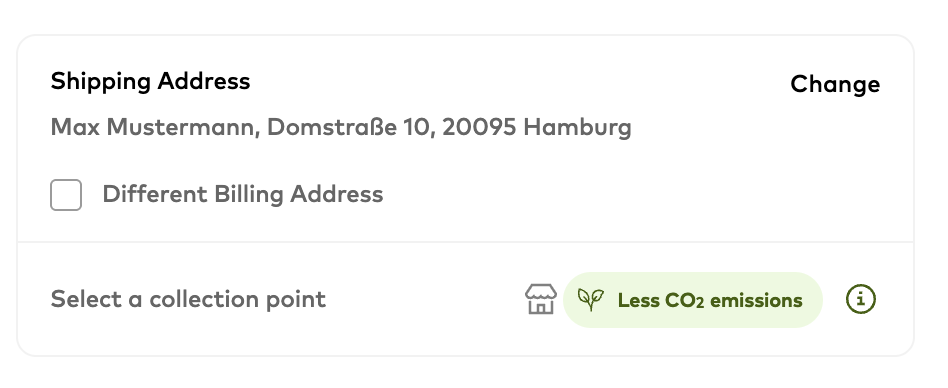948x388 pixels.
Task: Click the word Hamburg in the address
Action: [577, 128]
